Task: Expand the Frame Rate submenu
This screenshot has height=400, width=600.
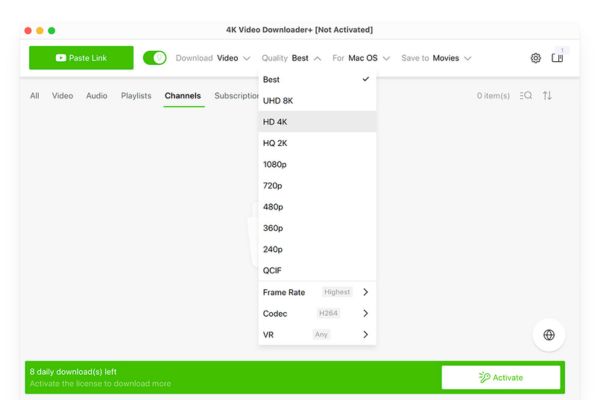Action: point(317,292)
